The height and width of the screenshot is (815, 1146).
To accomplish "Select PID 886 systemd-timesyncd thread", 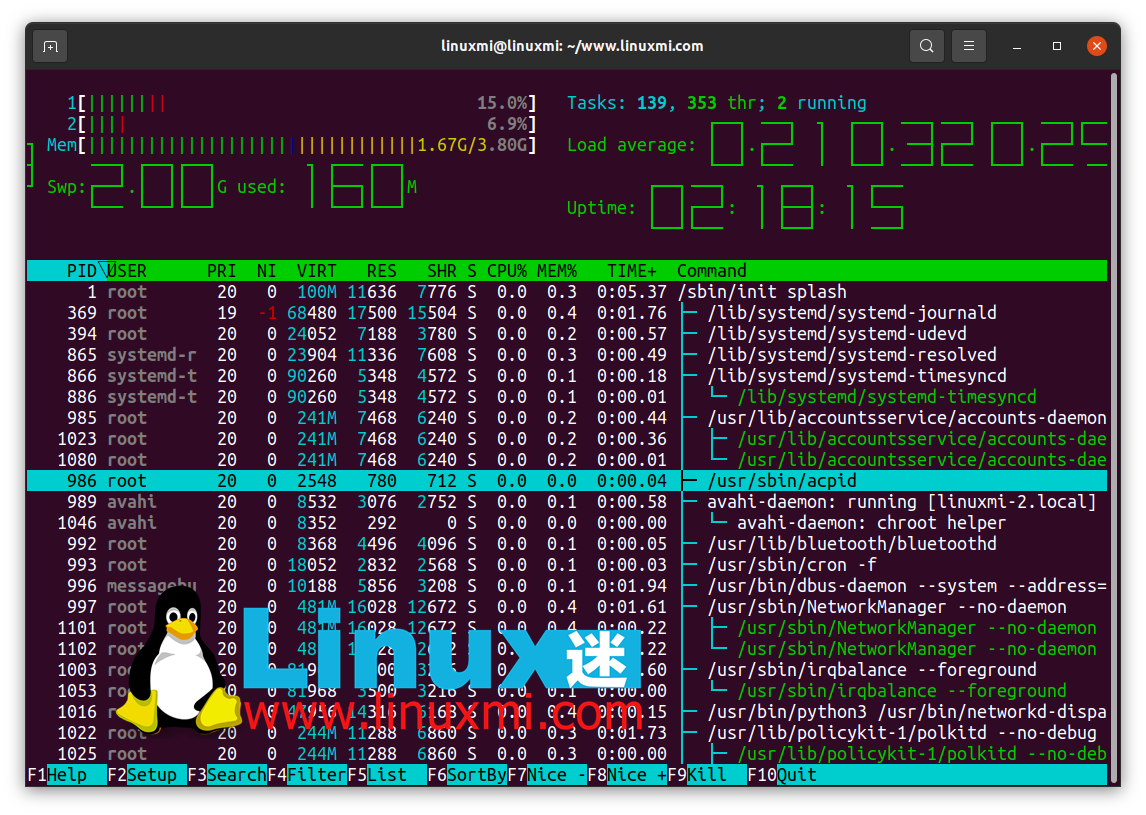I will click(x=567, y=398).
